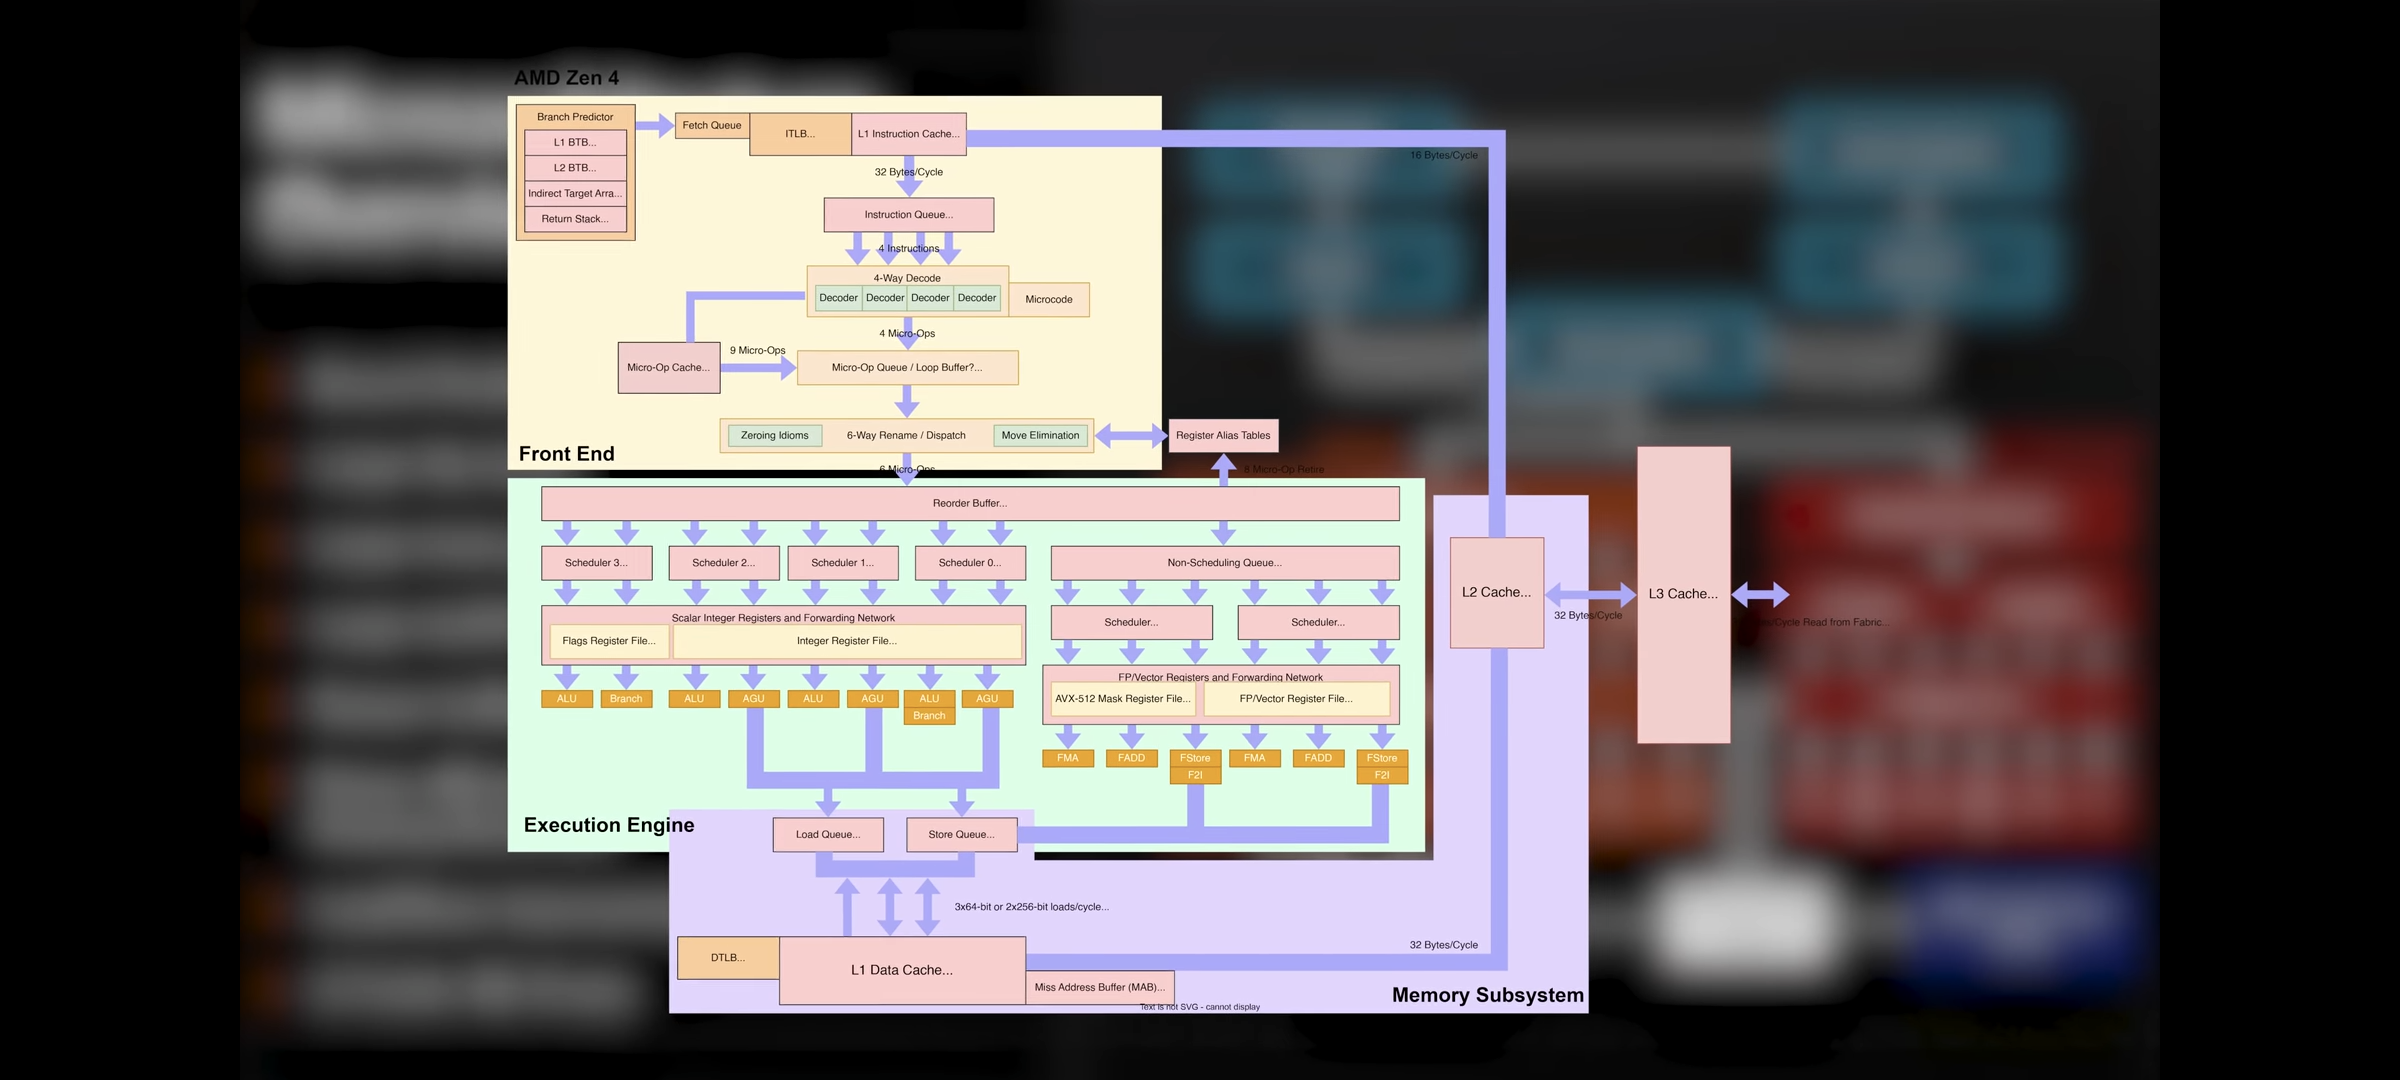Select the "DTLB..." block

[x=728, y=958]
